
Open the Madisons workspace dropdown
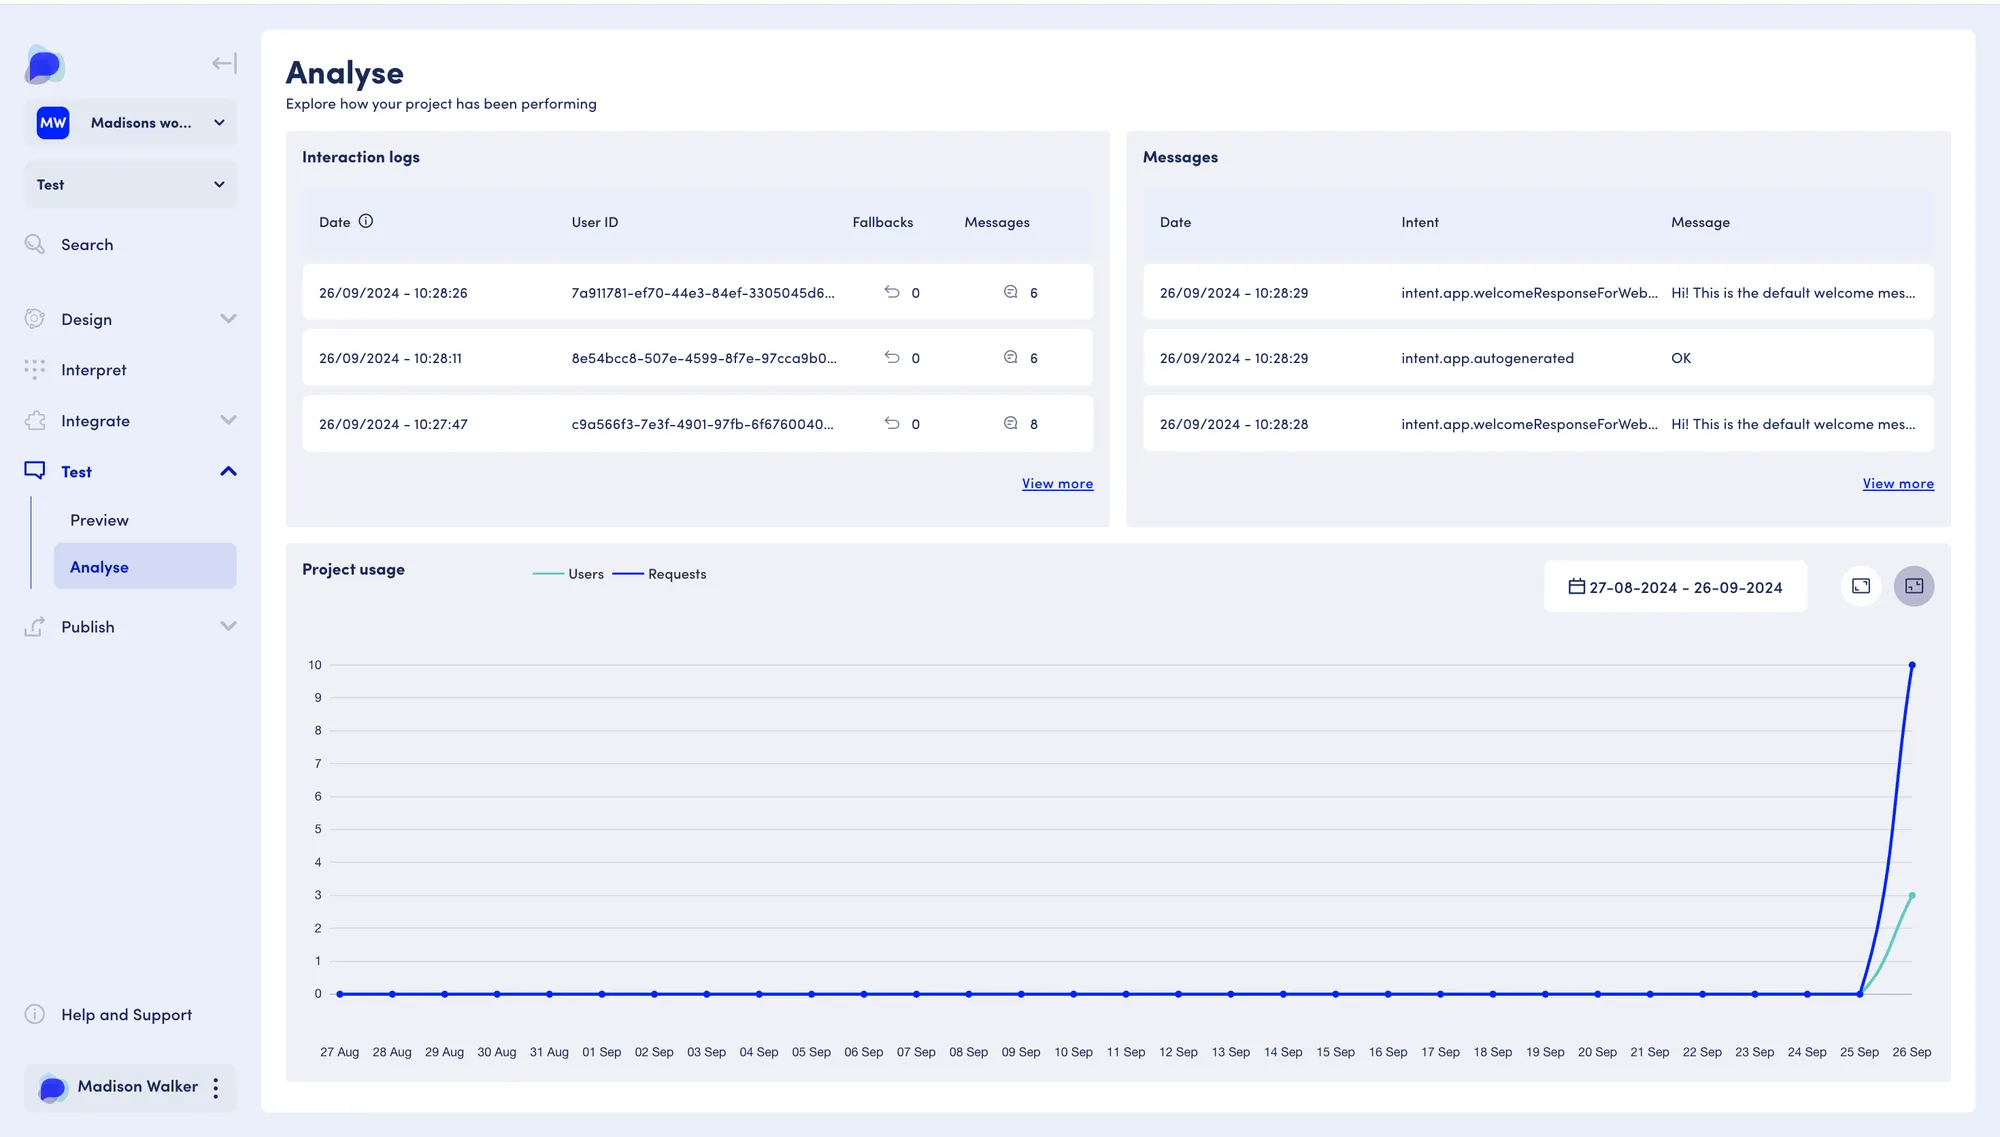[131, 123]
